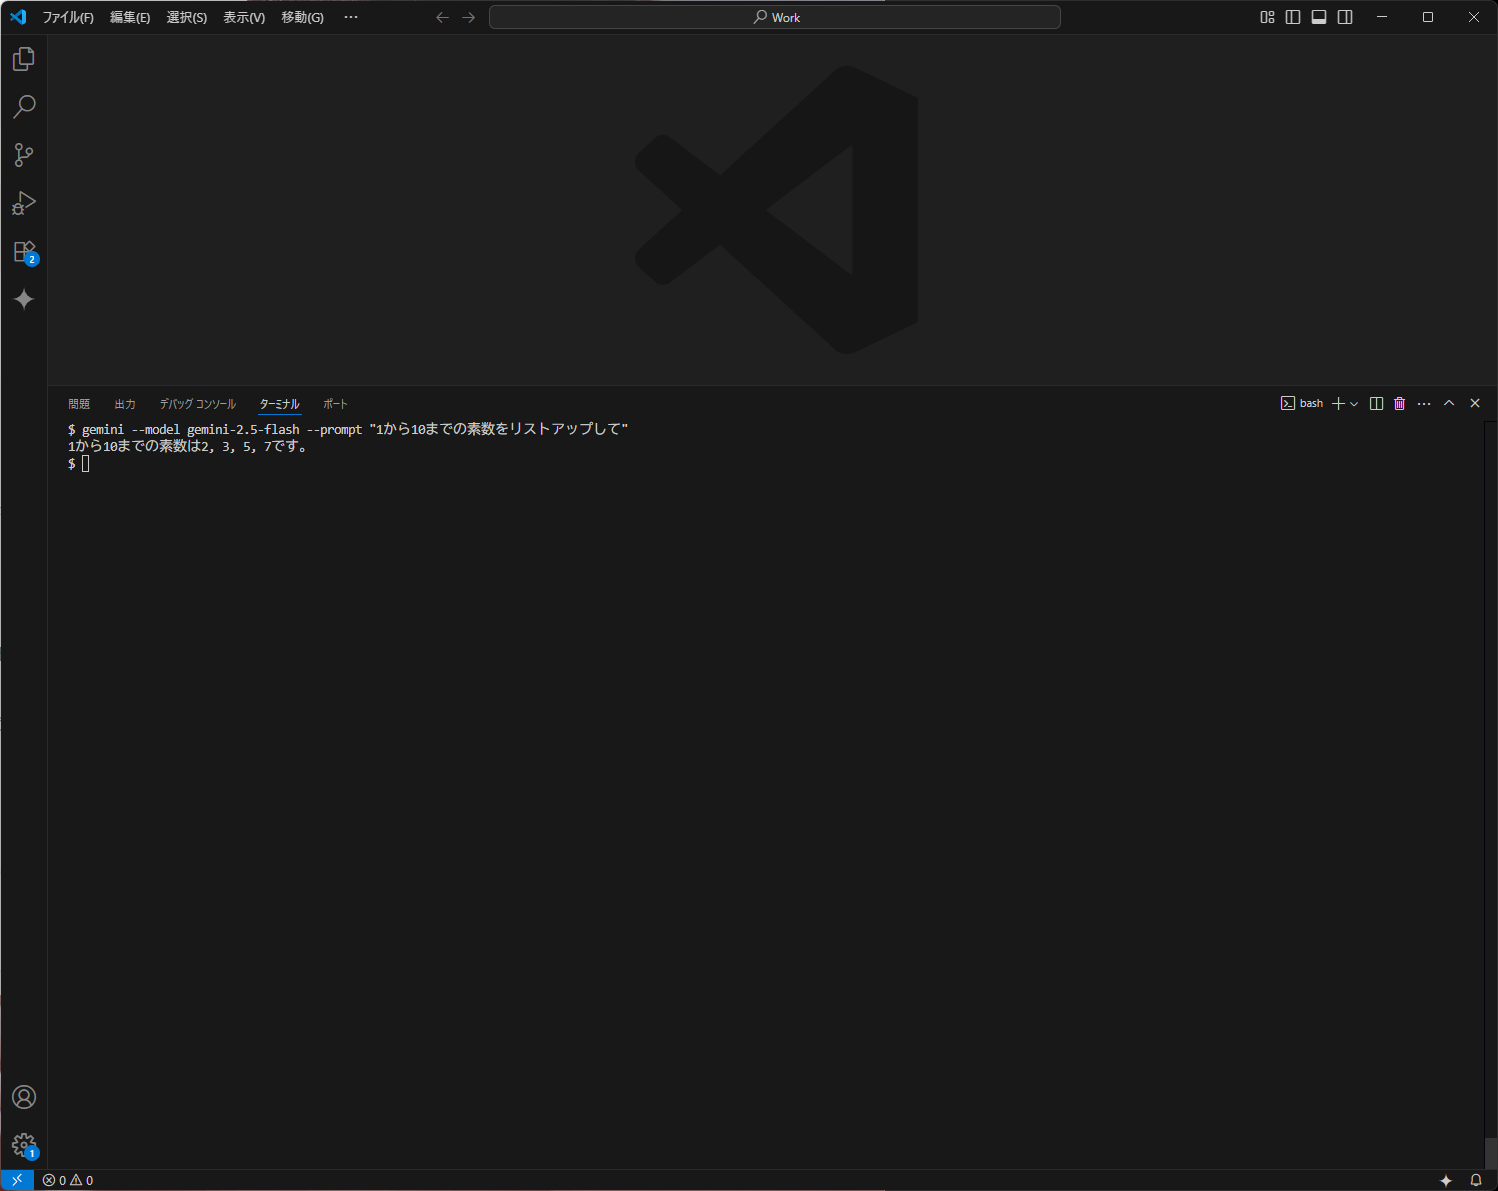Open the remote connection indicator in status bar
Screen dimensions: 1498x1191
(16, 1180)
